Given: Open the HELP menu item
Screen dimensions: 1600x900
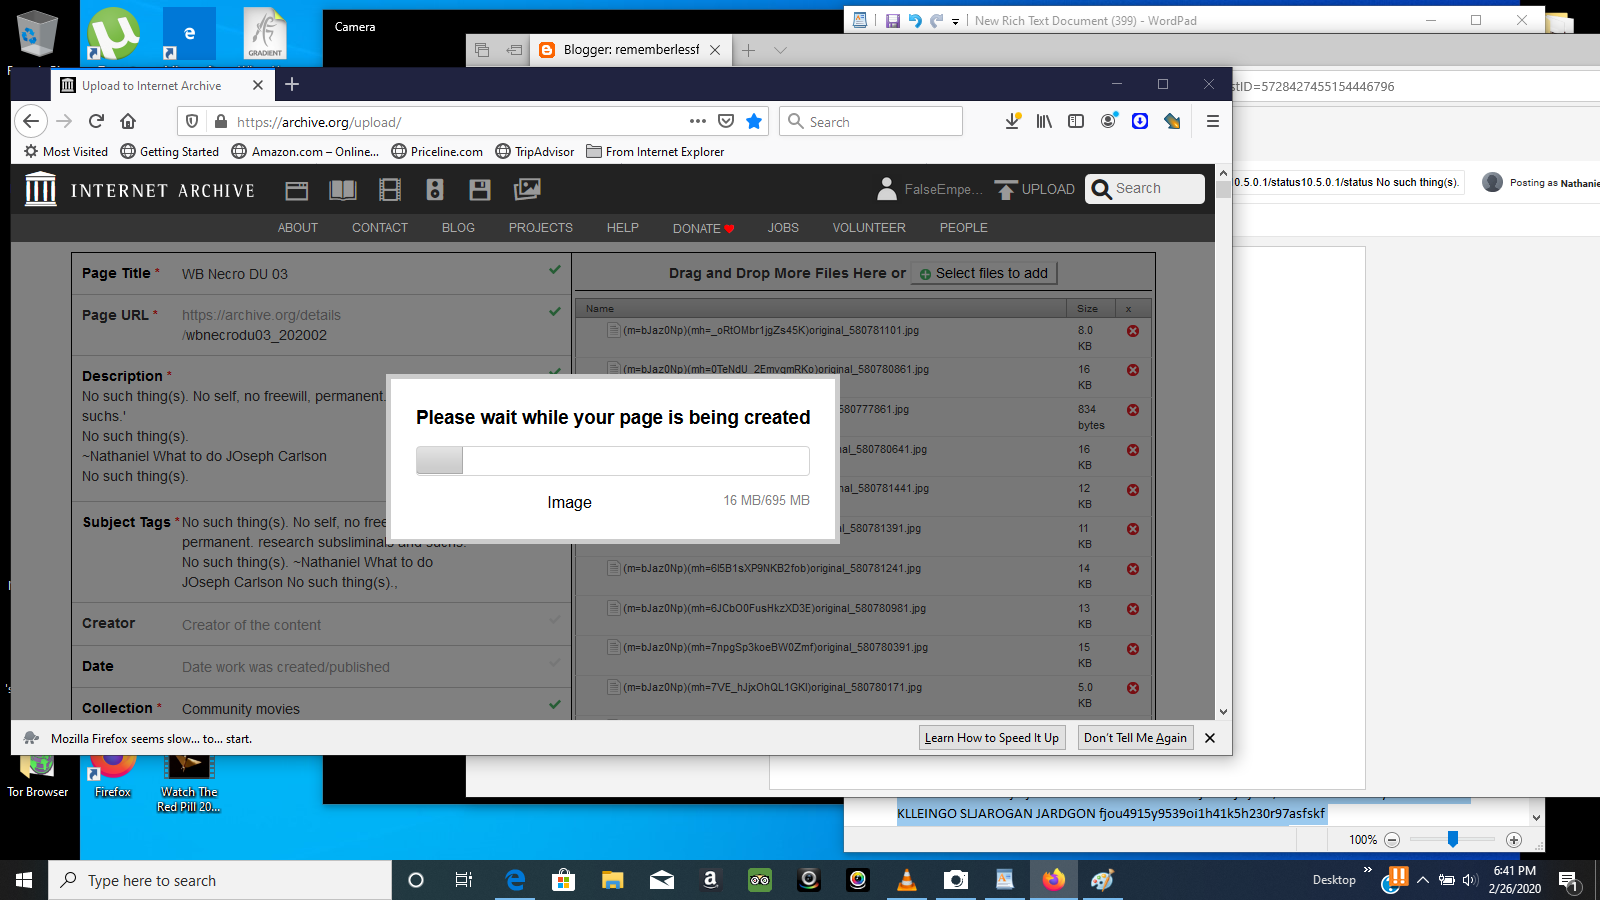Looking at the screenshot, I should [623, 228].
